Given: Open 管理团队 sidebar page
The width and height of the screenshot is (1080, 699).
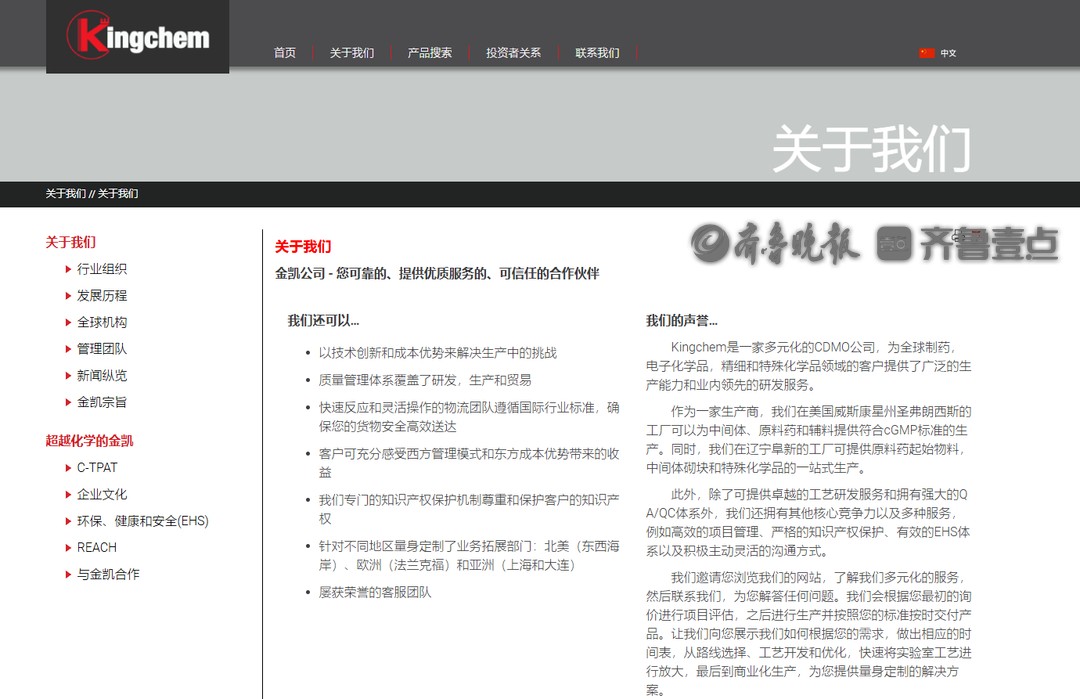Looking at the screenshot, I should pyautogui.click(x=102, y=349).
